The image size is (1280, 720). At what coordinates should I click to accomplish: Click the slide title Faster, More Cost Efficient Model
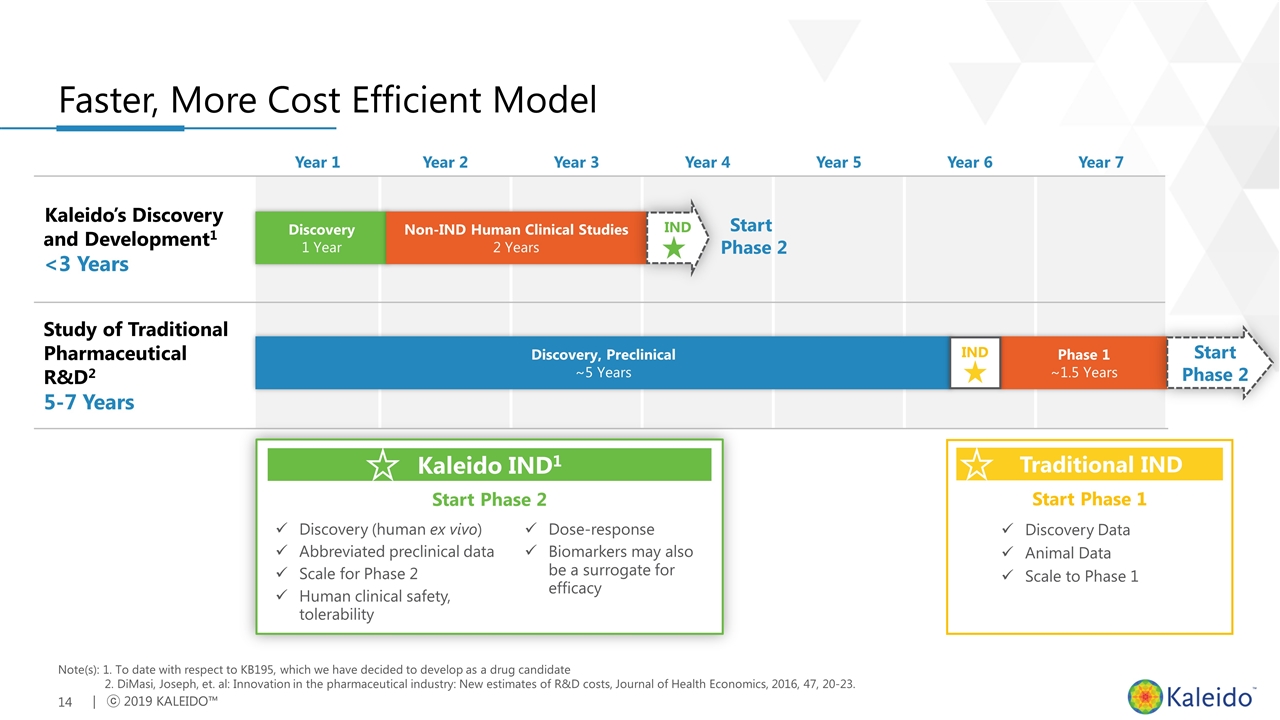[327, 100]
